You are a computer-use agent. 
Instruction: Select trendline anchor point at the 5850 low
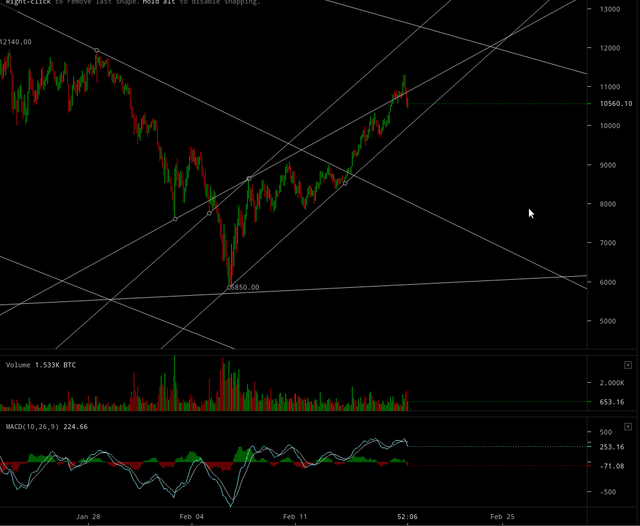(229, 288)
